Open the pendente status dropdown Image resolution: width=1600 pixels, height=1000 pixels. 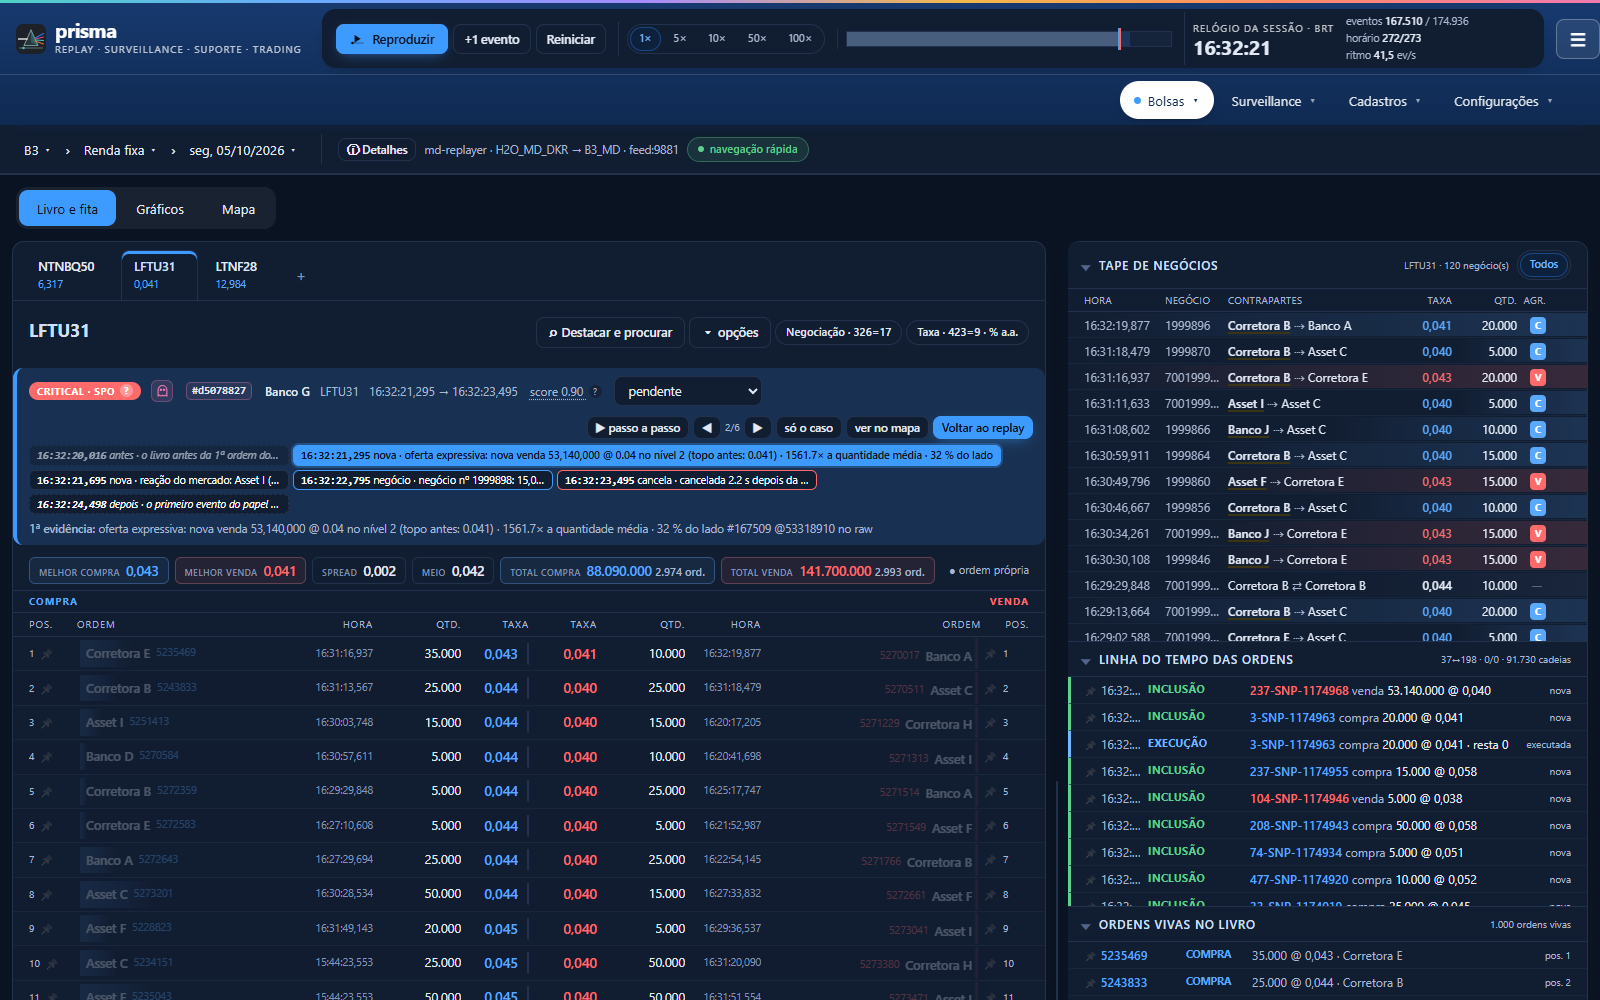point(688,391)
